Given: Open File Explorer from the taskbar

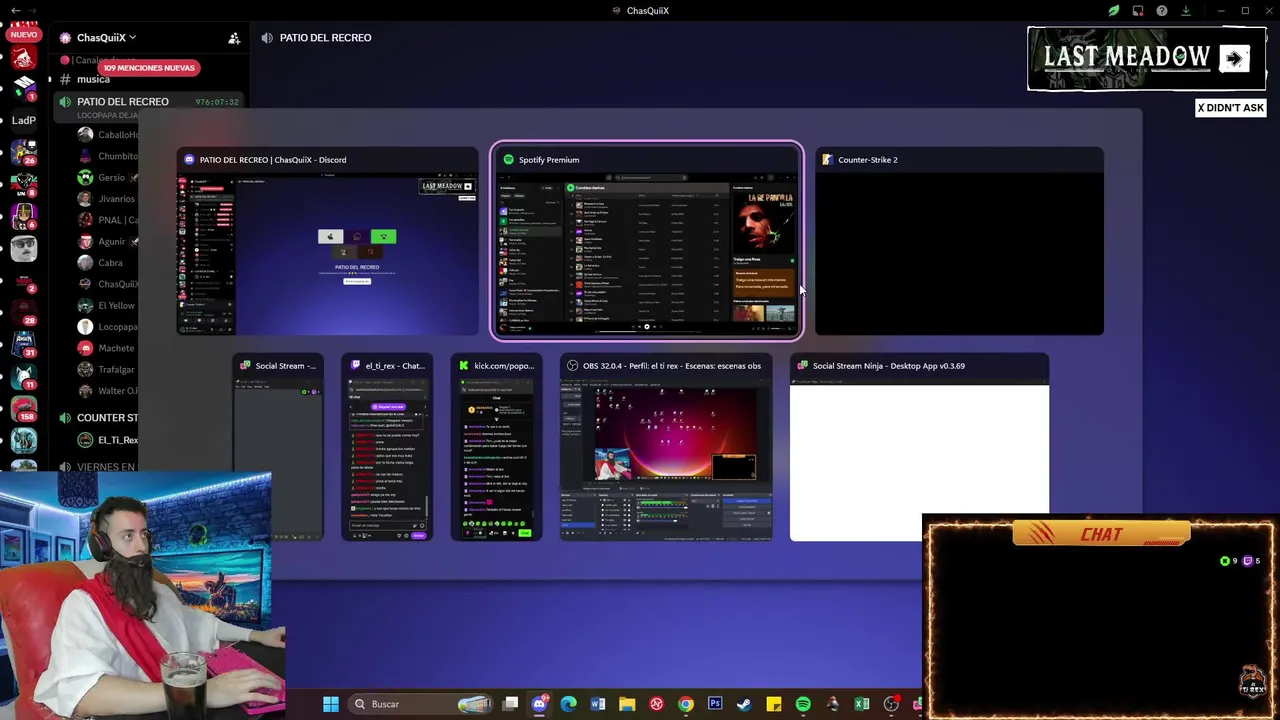Looking at the screenshot, I should [x=627, y=704].
